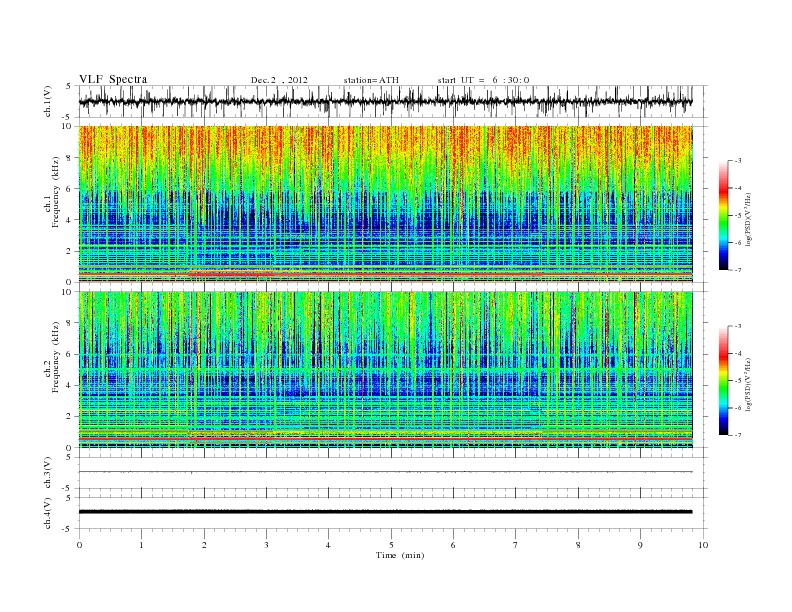Click the "5" tick on the time axis
The width and height of the screenshot is (792, 612).
tap(391, 545)
